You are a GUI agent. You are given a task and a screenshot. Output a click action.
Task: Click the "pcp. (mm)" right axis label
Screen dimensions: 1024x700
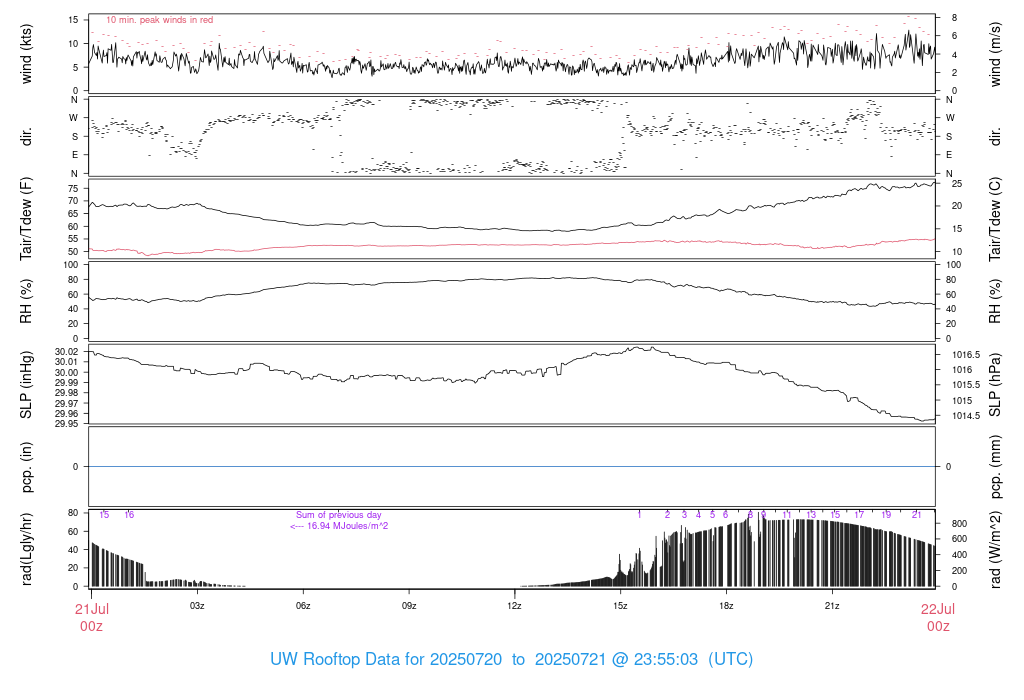pos(997,467)
